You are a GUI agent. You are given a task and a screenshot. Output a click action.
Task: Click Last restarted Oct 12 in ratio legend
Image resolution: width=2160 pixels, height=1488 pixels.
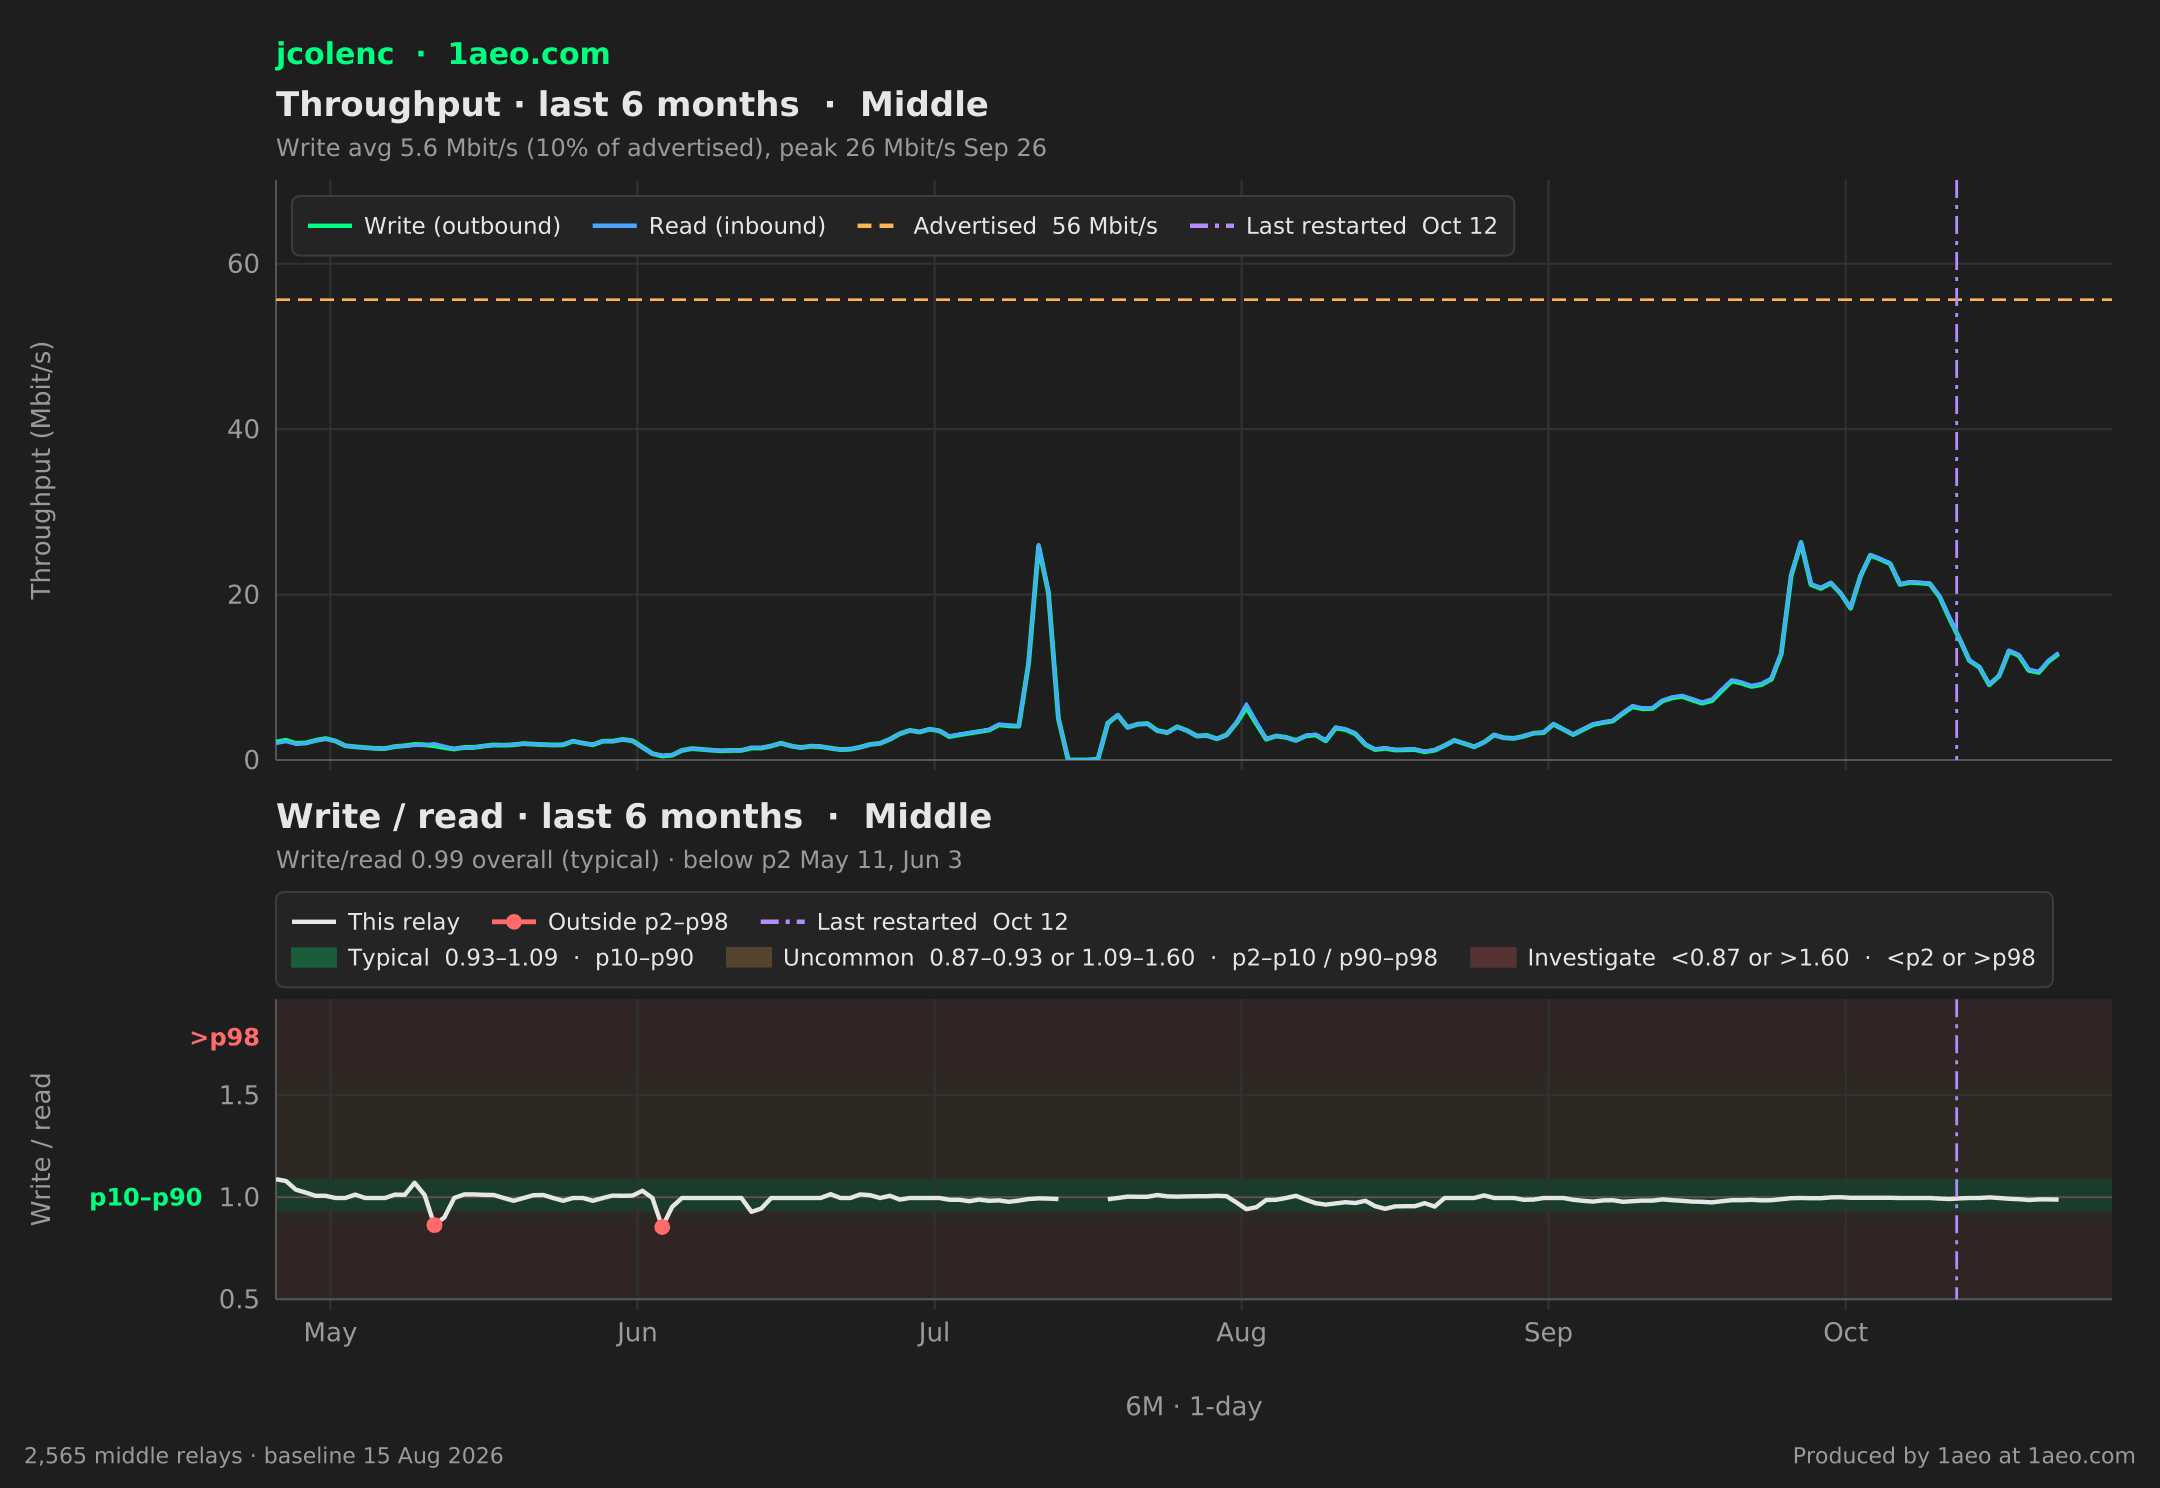(x=914, y=922)
